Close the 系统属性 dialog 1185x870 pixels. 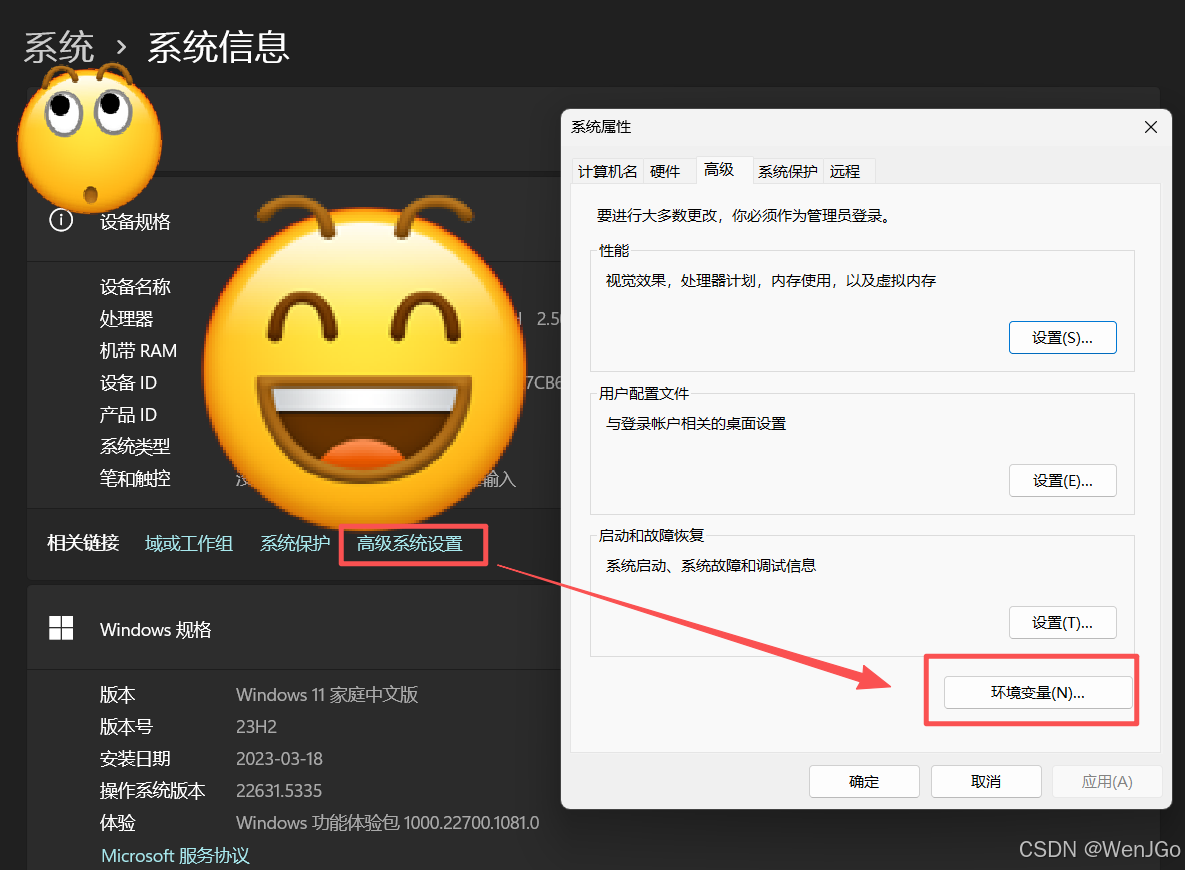pos(1150,127)
